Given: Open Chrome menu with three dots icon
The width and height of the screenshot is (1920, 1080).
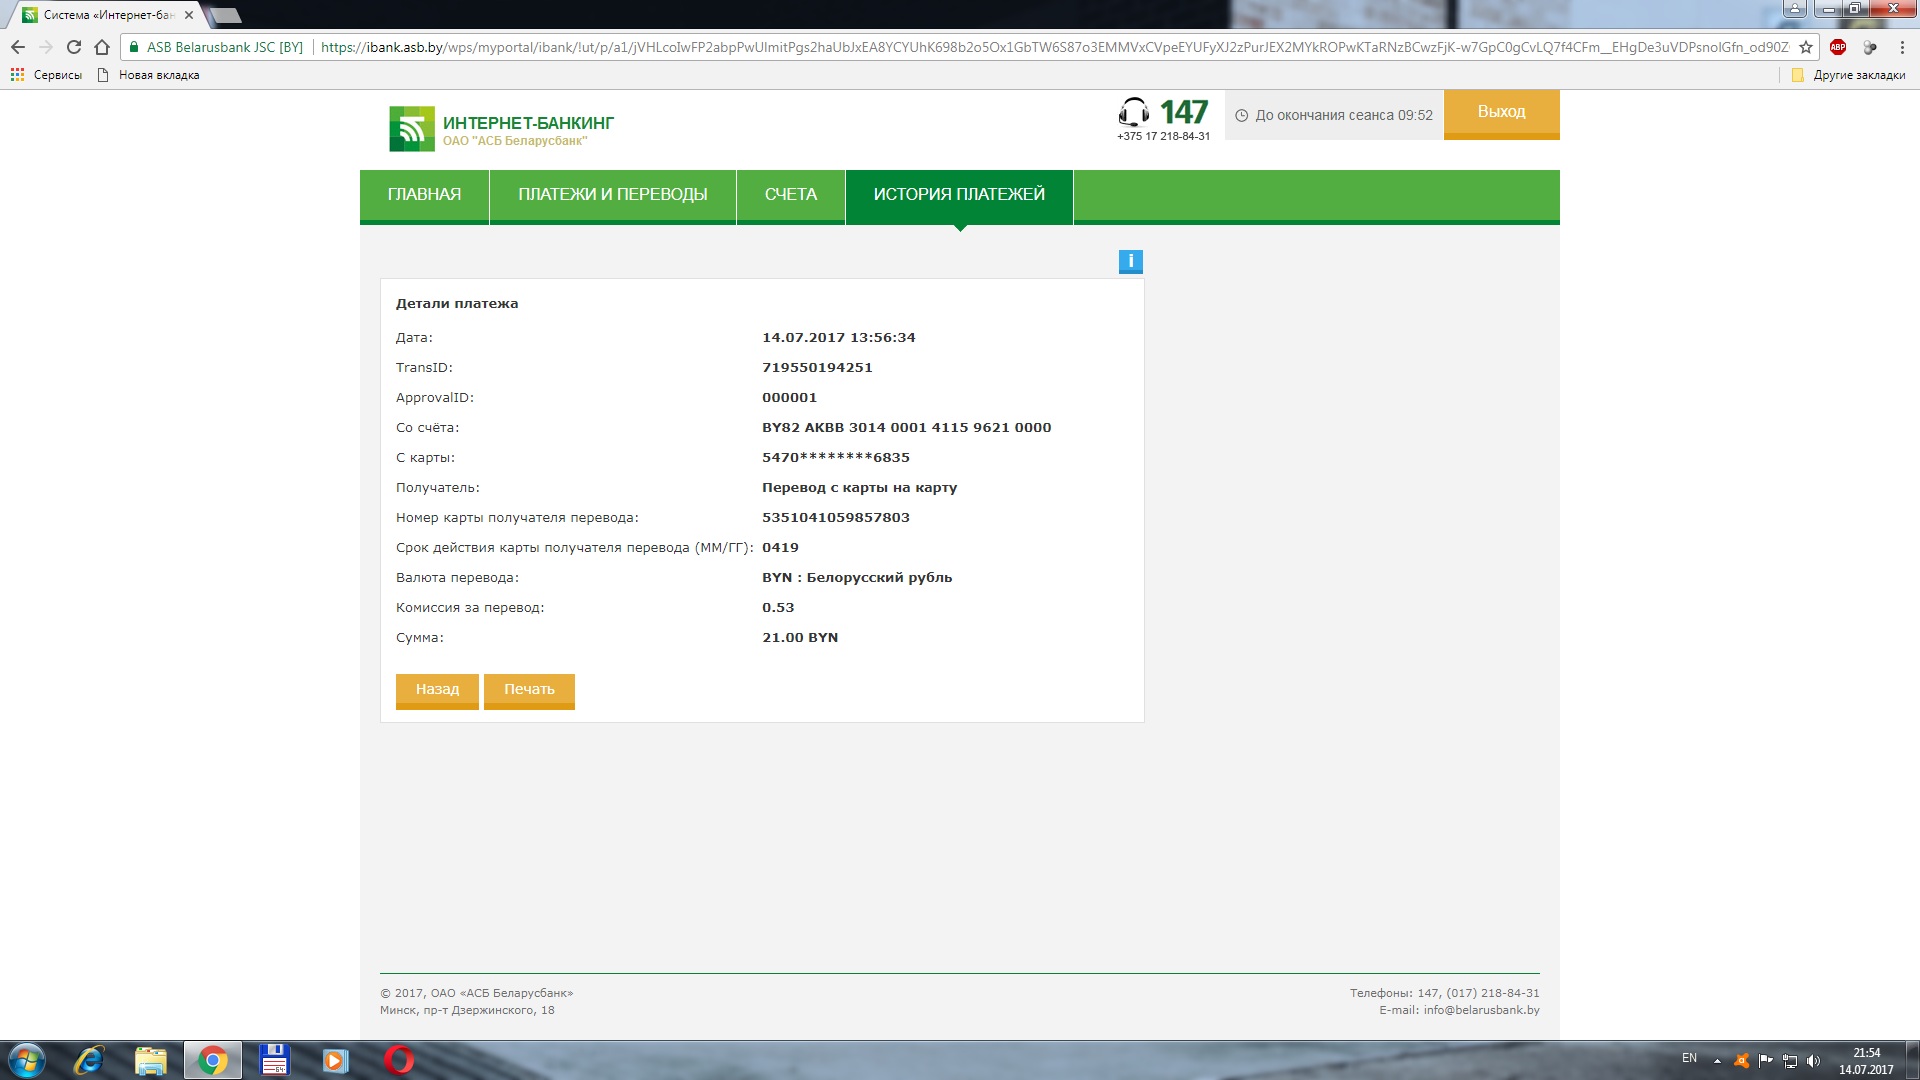Looking at the screenshot, I should click(x=1902, y=47).
